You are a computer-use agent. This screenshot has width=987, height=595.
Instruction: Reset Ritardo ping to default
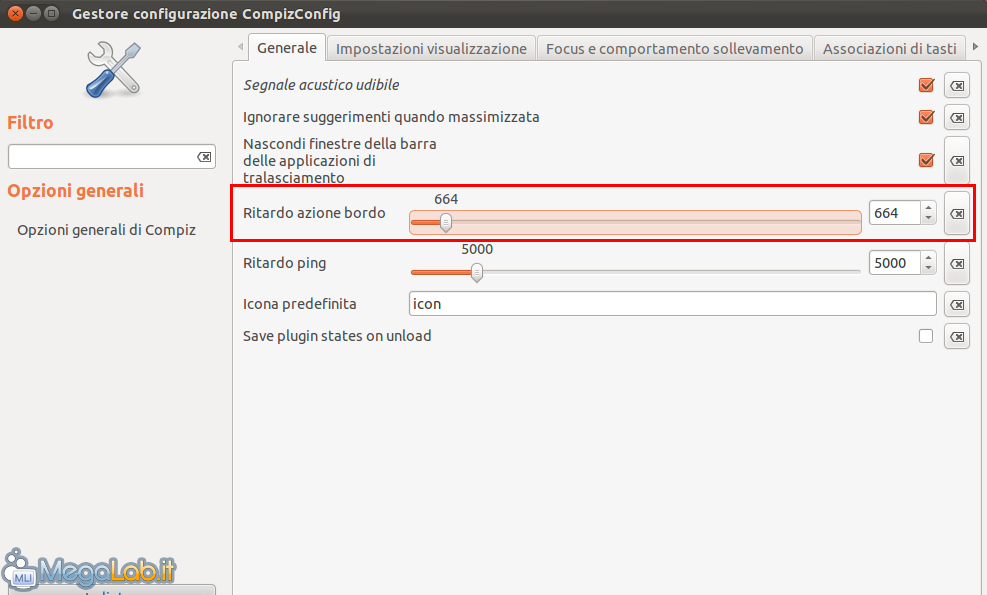[957, 264]
